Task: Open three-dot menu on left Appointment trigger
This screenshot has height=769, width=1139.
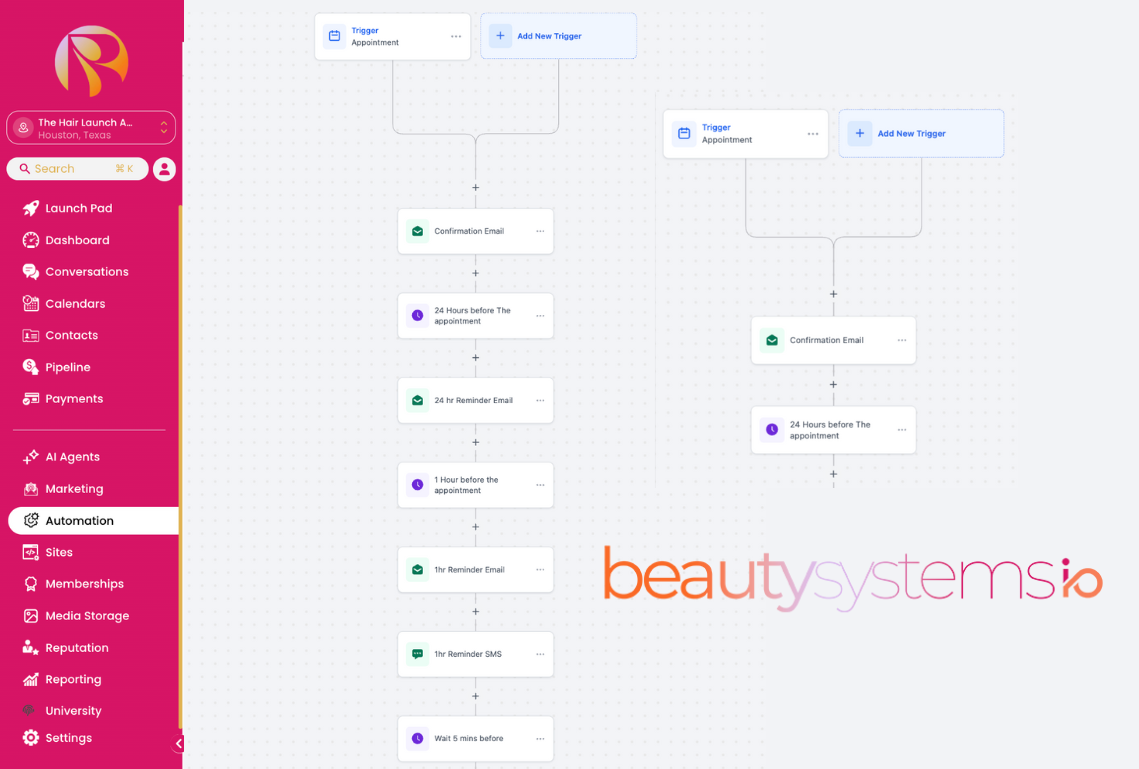Action: (456, 37)
